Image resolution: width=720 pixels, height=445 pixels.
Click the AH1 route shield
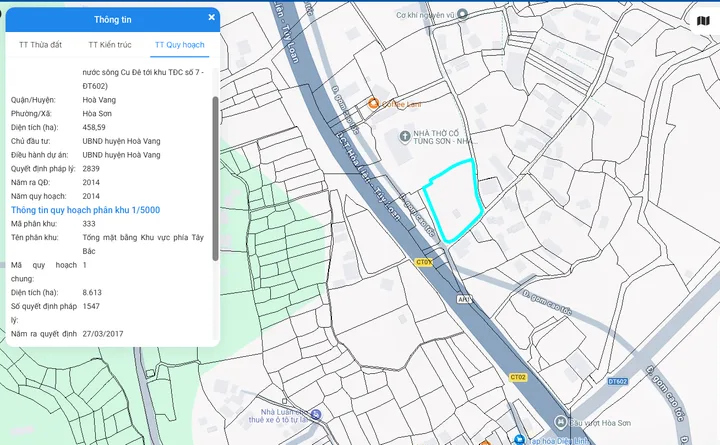point(464,299)
